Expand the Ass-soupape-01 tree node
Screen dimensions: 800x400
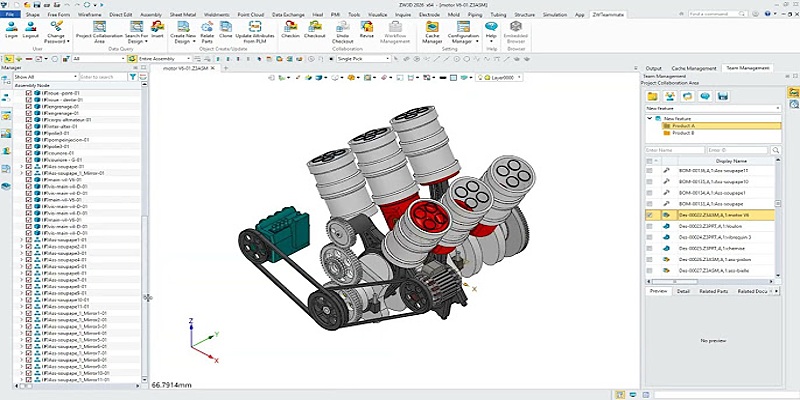[21, 166]
